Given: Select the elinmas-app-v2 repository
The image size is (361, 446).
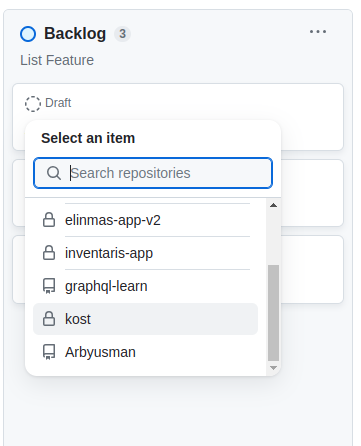Looking at the screenshot, I should coord(145,220).
